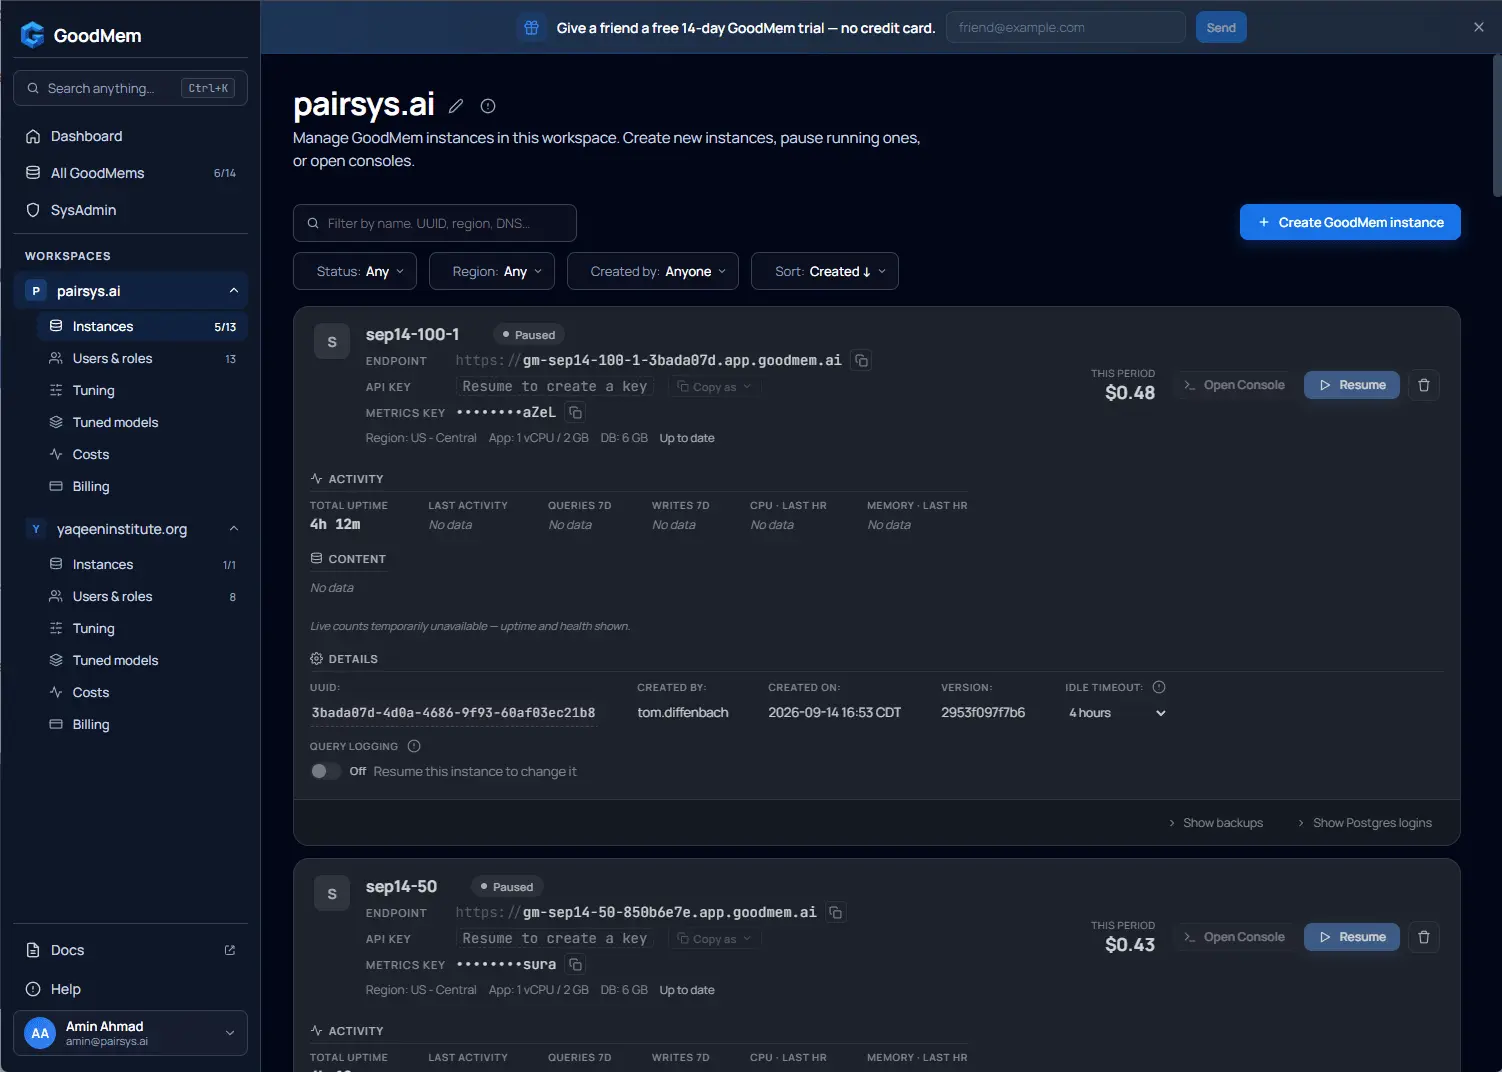Delete the sep14-100-1 instance via trash icon

tap(1424, 385)
